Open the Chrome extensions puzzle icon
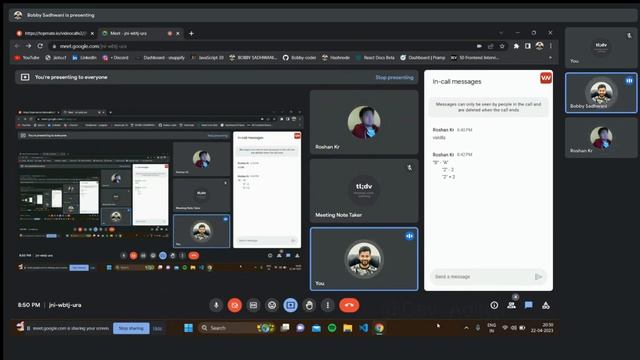The width and height of the screenshot is (640, 360). (x=516, y=46)
